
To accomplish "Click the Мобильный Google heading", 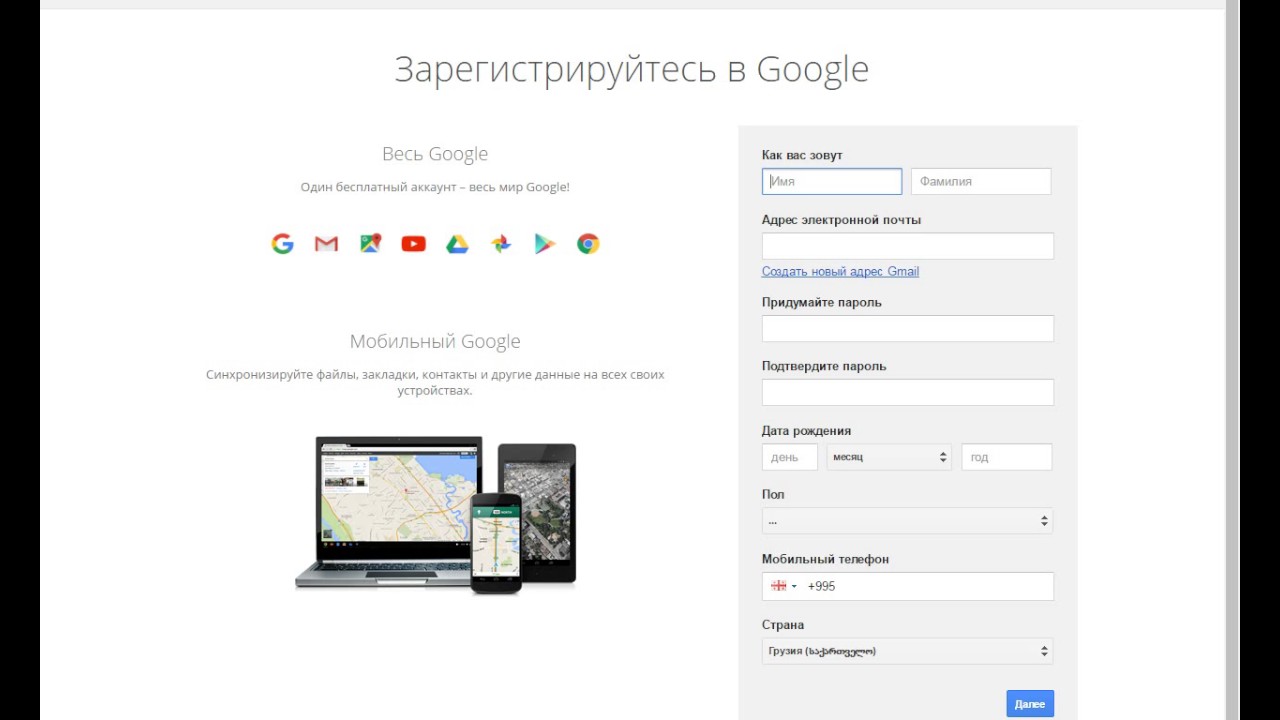I will 435,341.
